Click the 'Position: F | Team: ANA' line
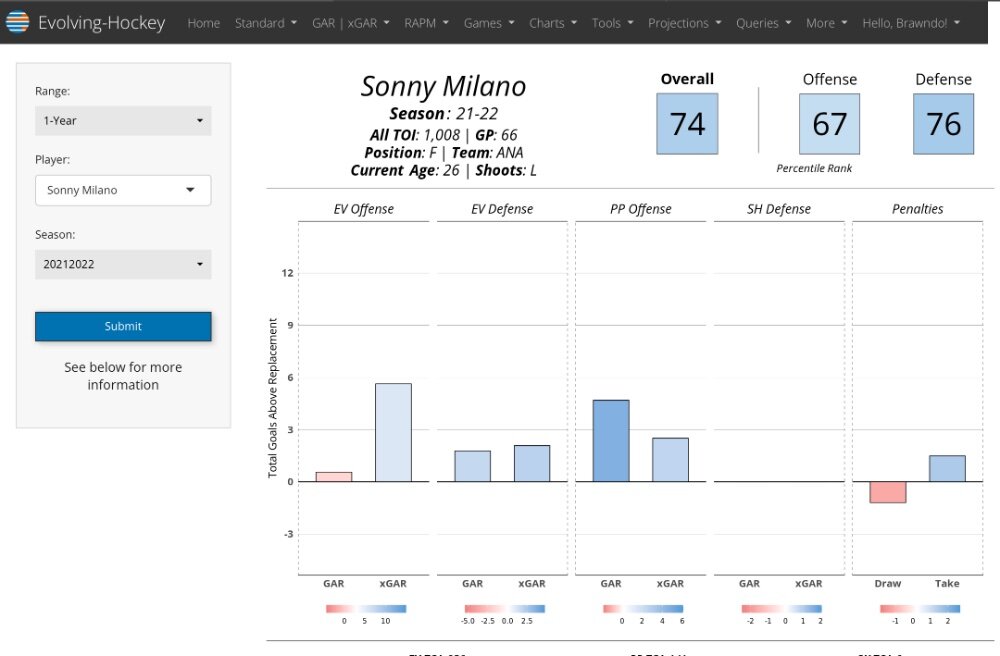1000x656 pixels. pos(444,153)
